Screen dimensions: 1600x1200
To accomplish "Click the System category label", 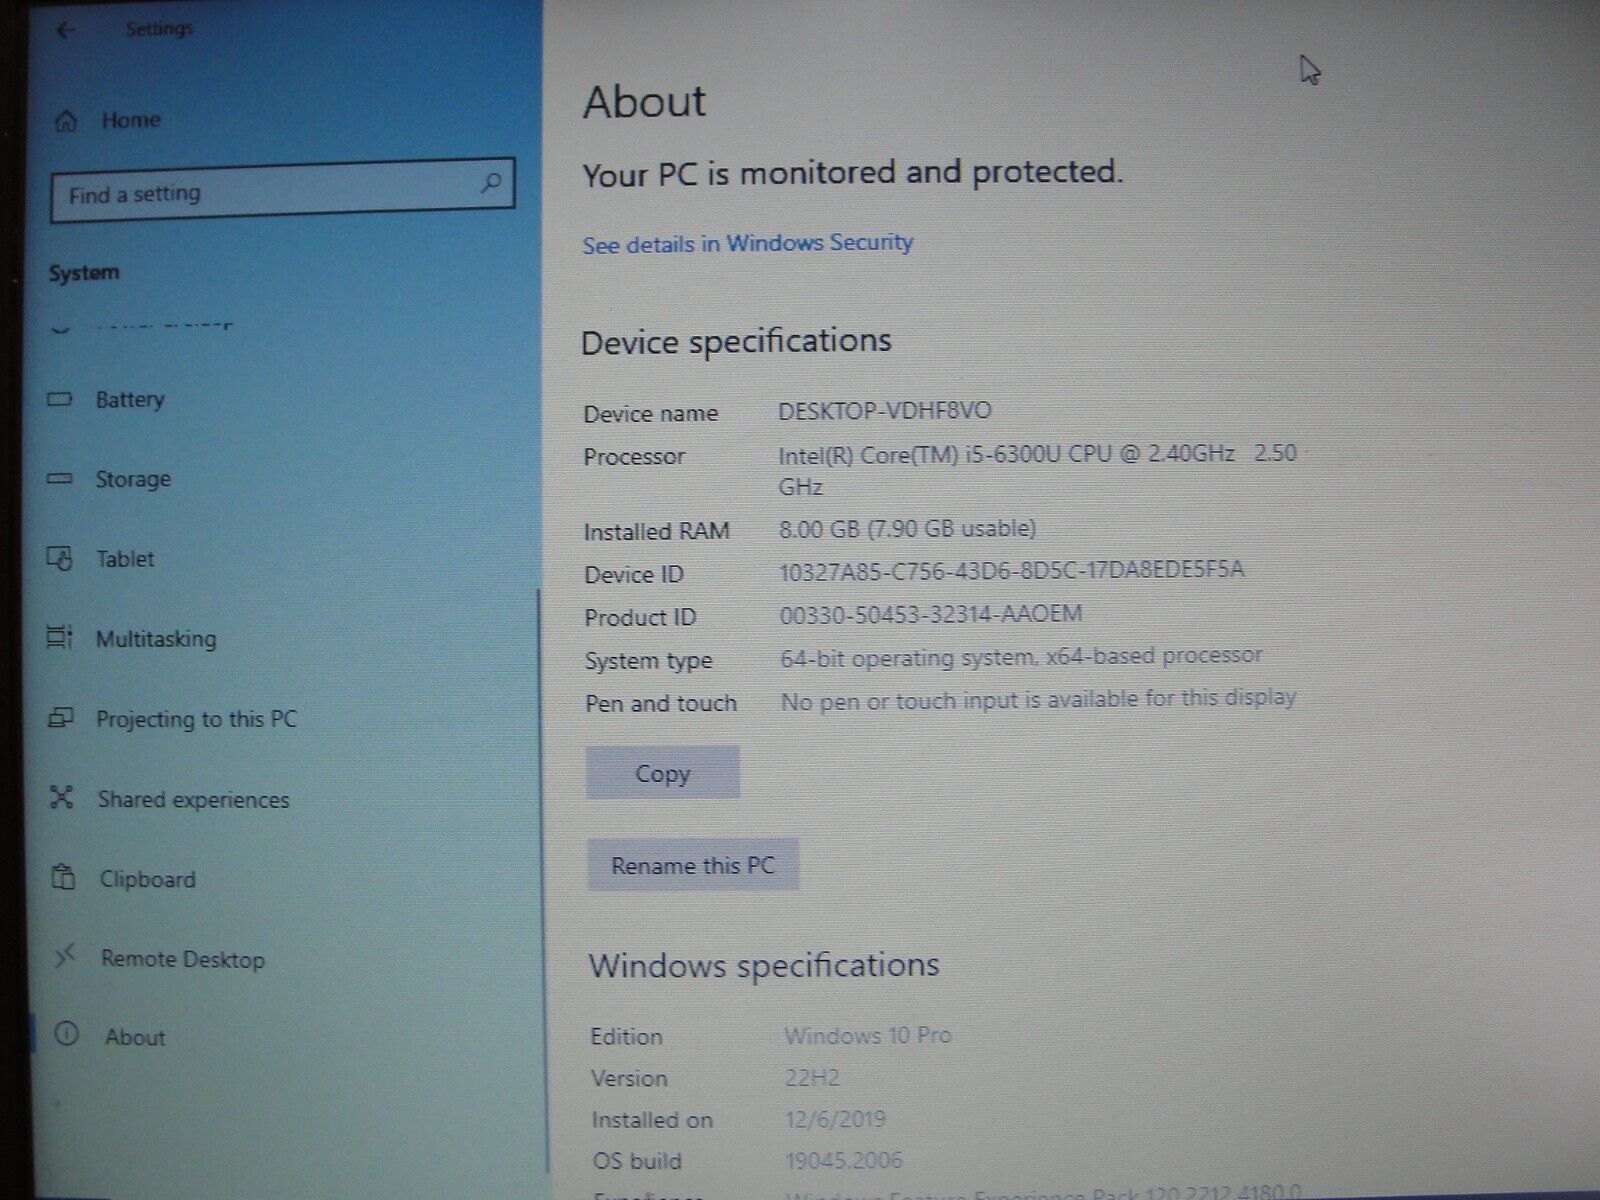I will (x=84, y=272).
